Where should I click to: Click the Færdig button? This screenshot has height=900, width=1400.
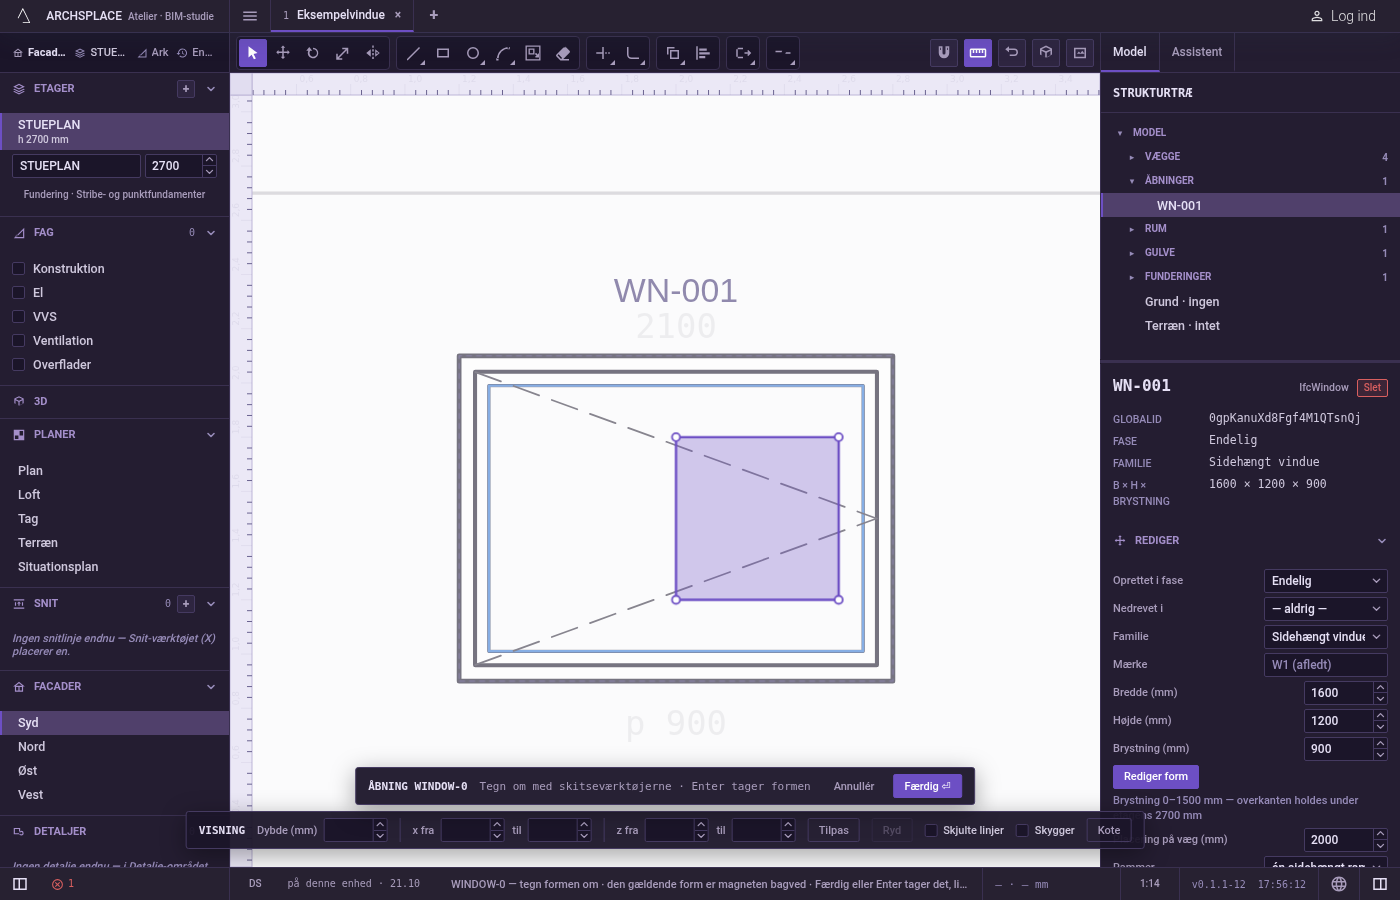[x=928, y=786]
